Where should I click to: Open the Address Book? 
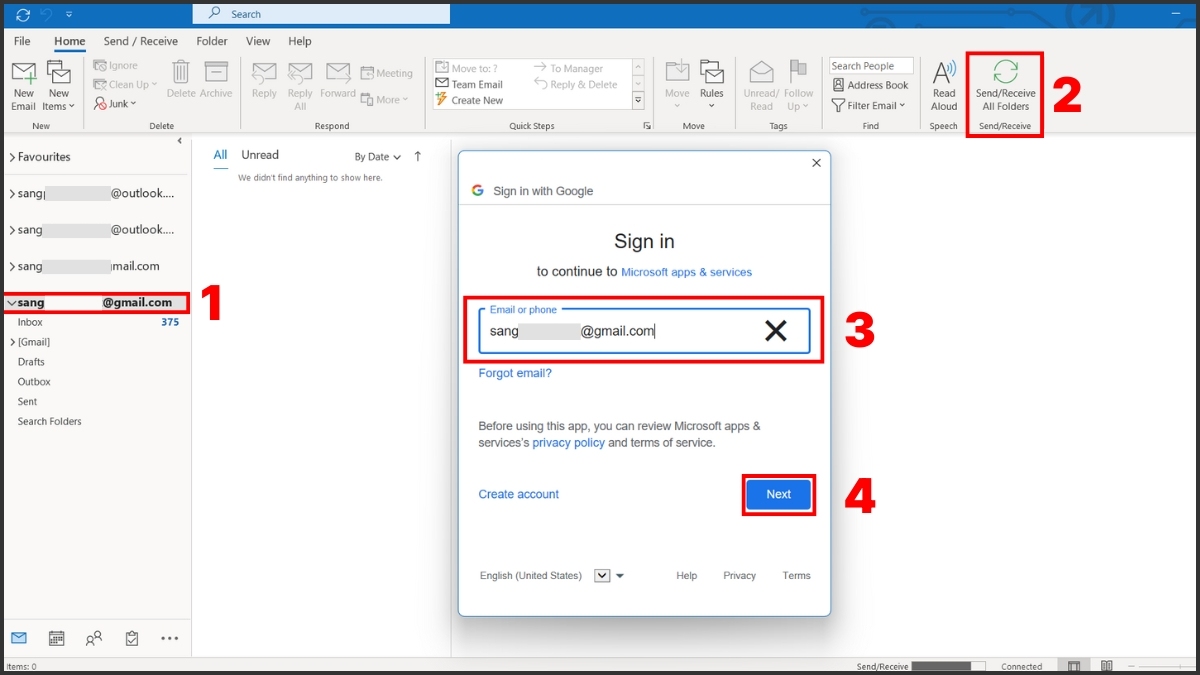point(870,85)
